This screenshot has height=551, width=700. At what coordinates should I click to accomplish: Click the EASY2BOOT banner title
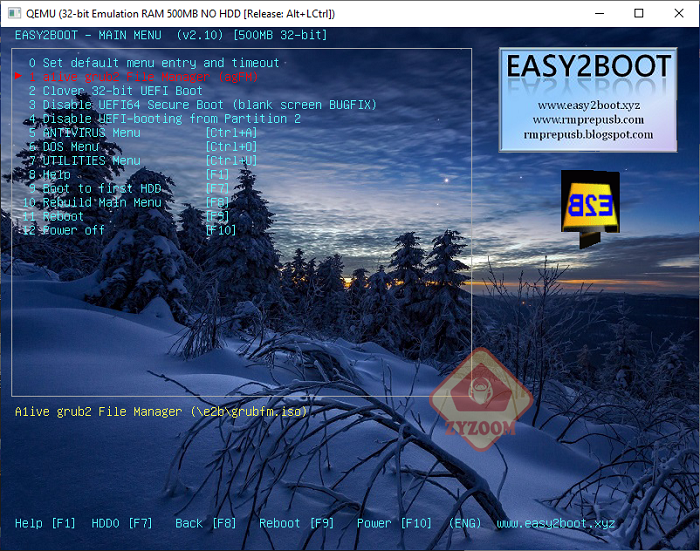click(588, 67)
